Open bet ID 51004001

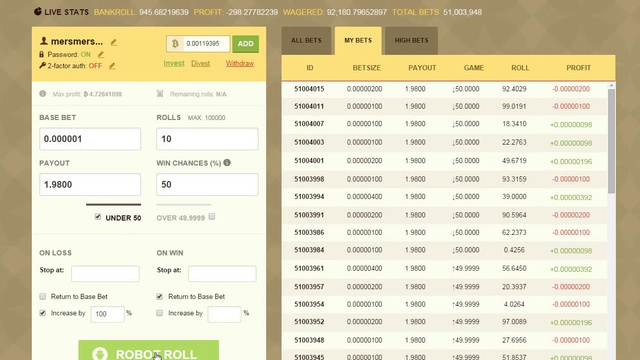point(309,160)
